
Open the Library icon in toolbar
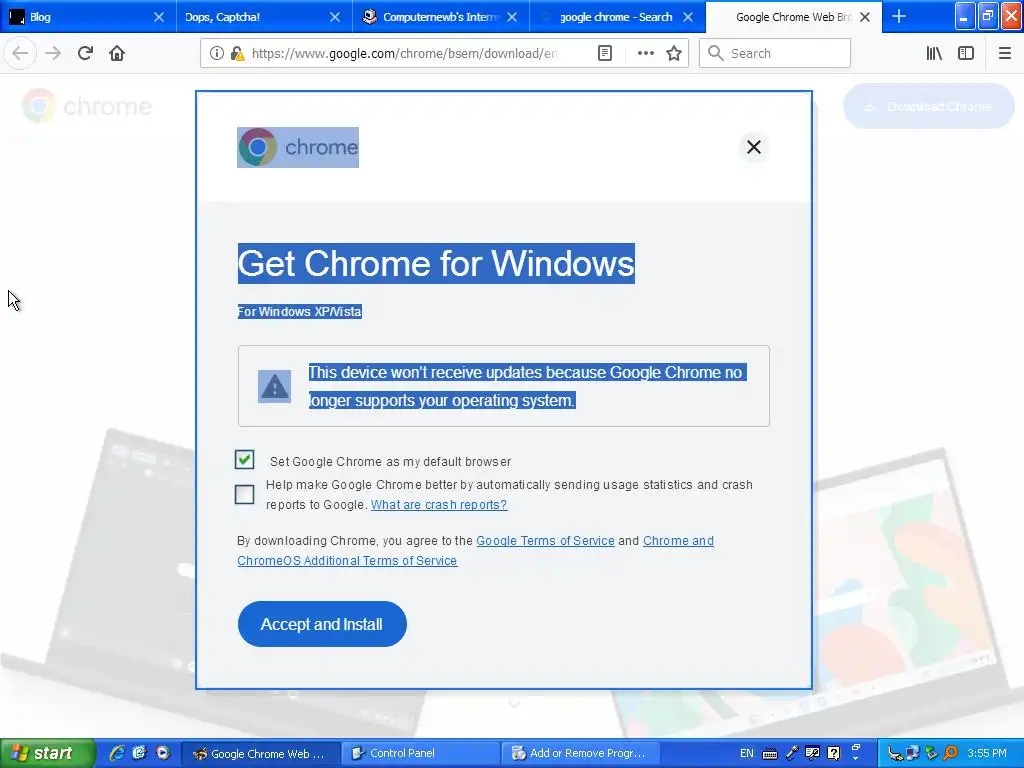coord(934,53)
